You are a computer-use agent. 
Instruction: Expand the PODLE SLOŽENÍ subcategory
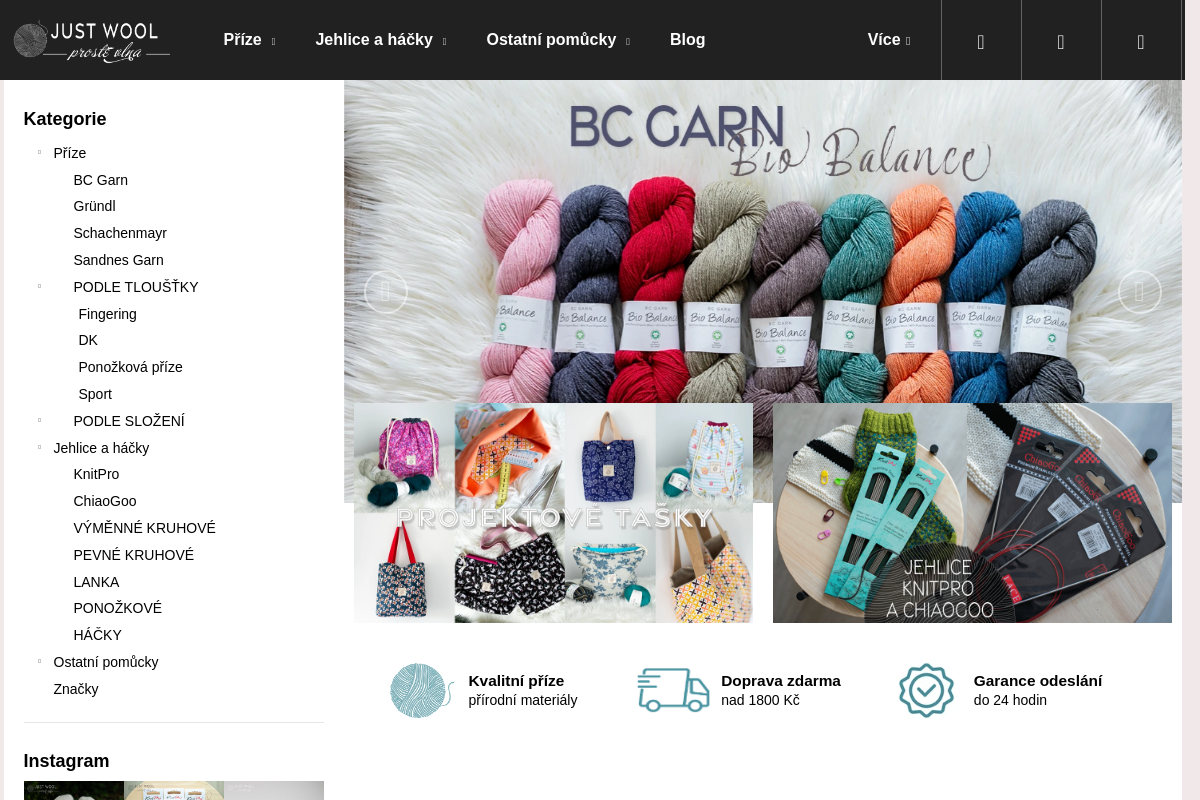[39, 421]
